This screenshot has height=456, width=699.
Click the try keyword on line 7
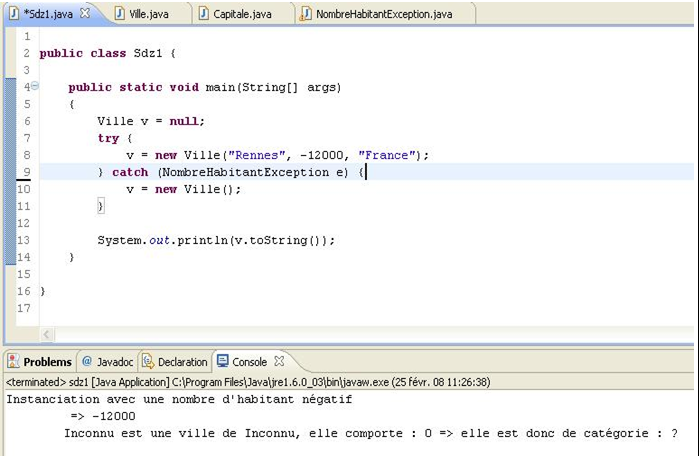coord(108,139)
